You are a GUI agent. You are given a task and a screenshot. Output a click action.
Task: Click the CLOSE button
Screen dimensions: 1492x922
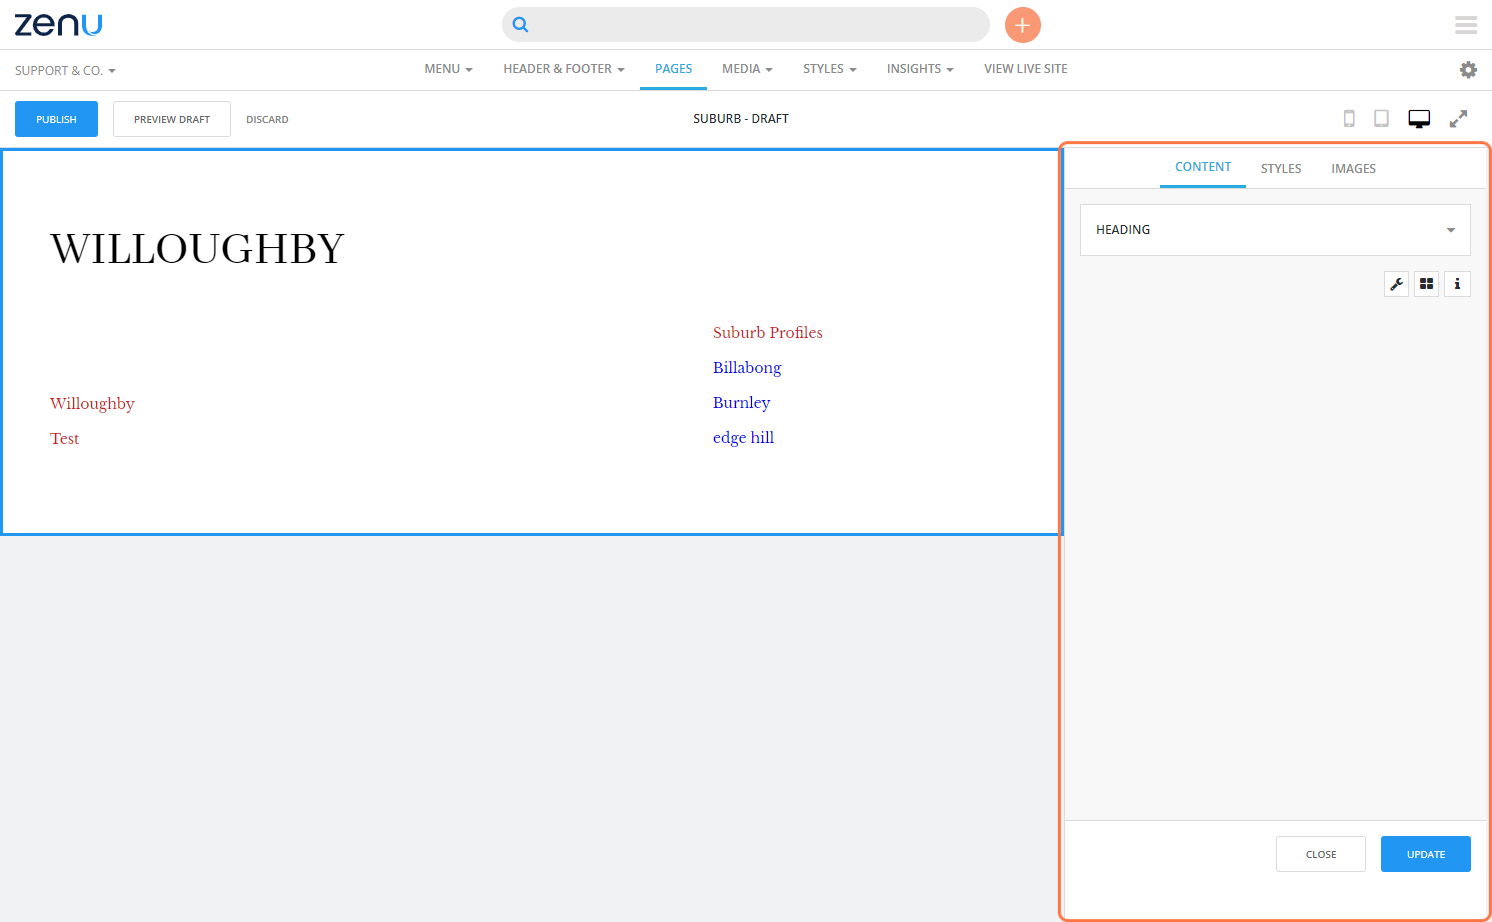1321,854
